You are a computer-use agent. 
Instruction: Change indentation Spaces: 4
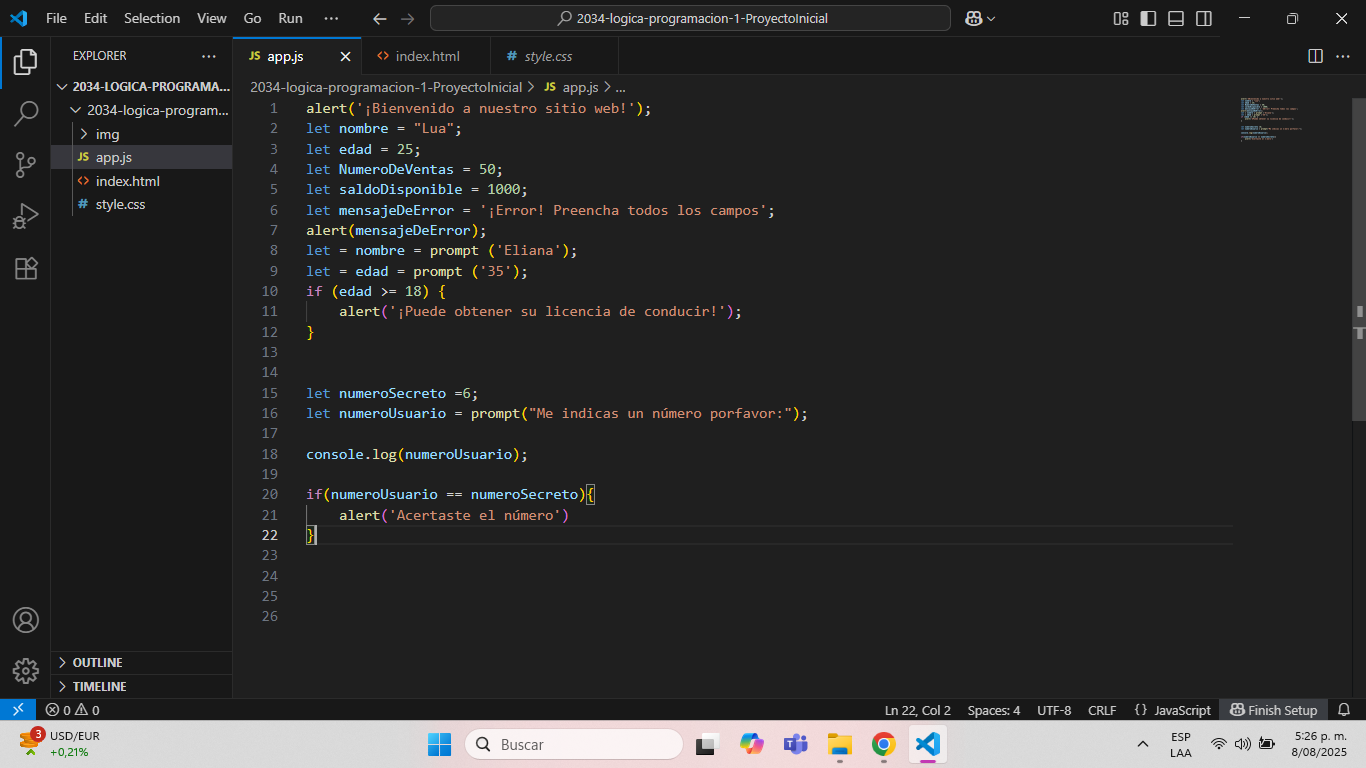coord(994,710)
